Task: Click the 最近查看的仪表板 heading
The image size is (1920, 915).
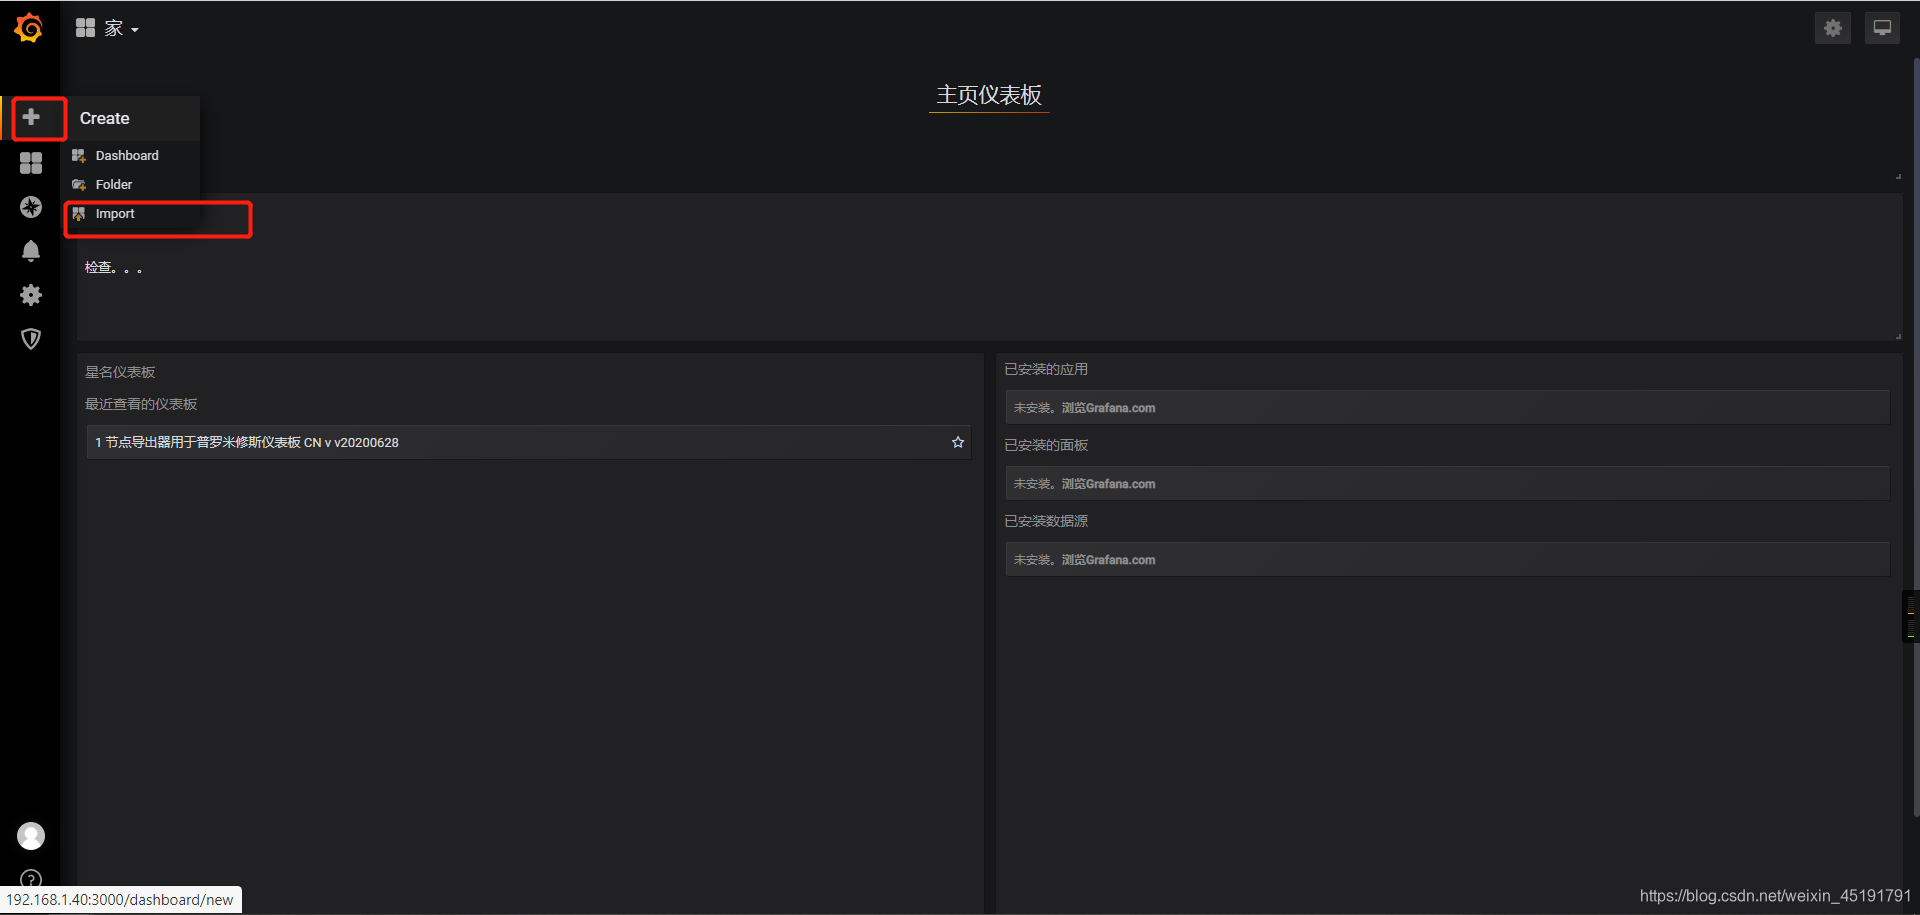Action: tap(141, 404)
